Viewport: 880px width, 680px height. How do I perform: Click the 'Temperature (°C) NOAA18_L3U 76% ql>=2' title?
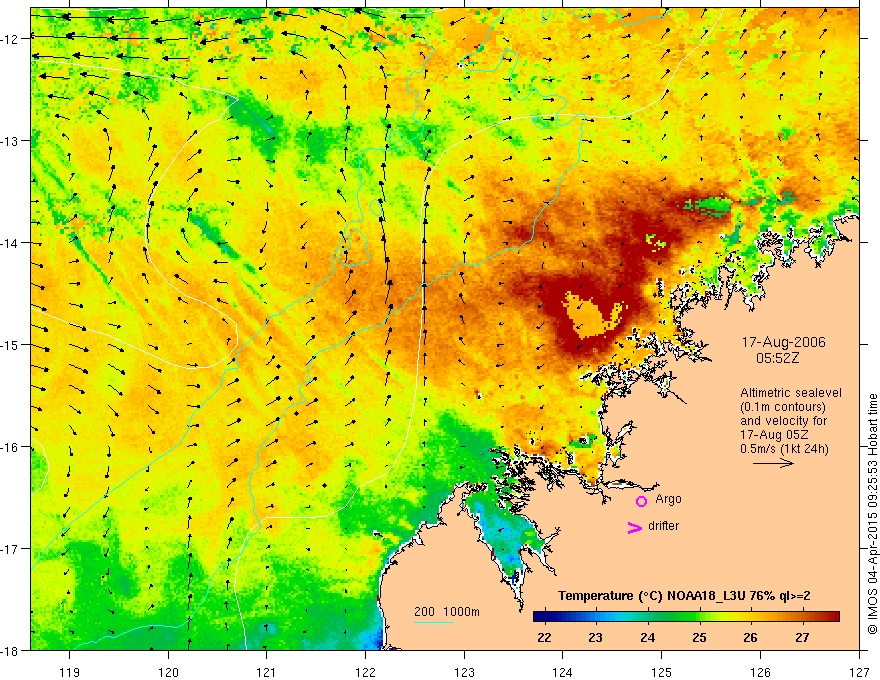(684, 596)
